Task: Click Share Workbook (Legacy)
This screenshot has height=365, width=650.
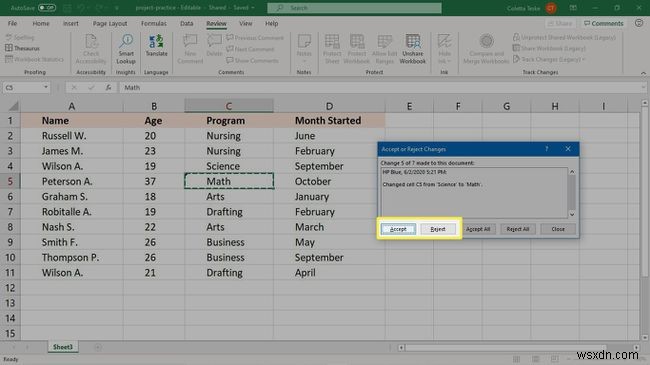Action: (x=549, y=48)
